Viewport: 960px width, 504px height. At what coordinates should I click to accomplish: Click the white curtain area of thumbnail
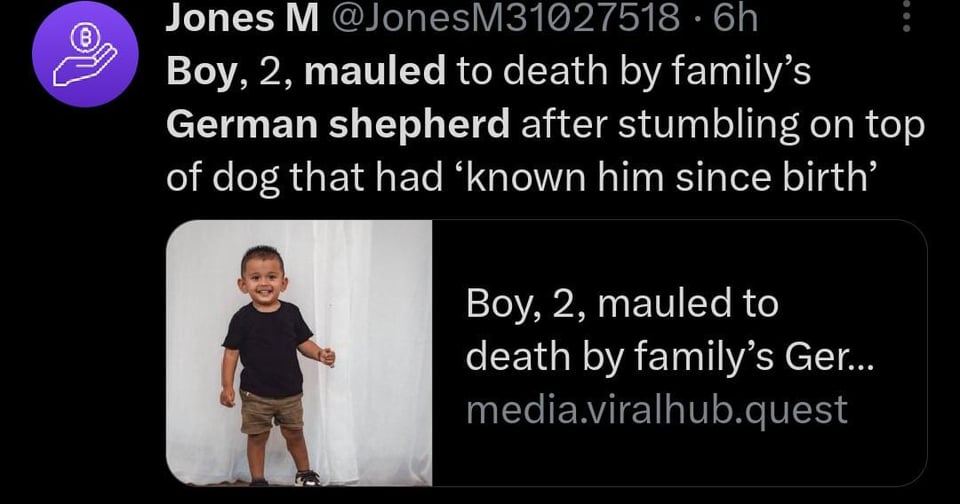point(380,343)
